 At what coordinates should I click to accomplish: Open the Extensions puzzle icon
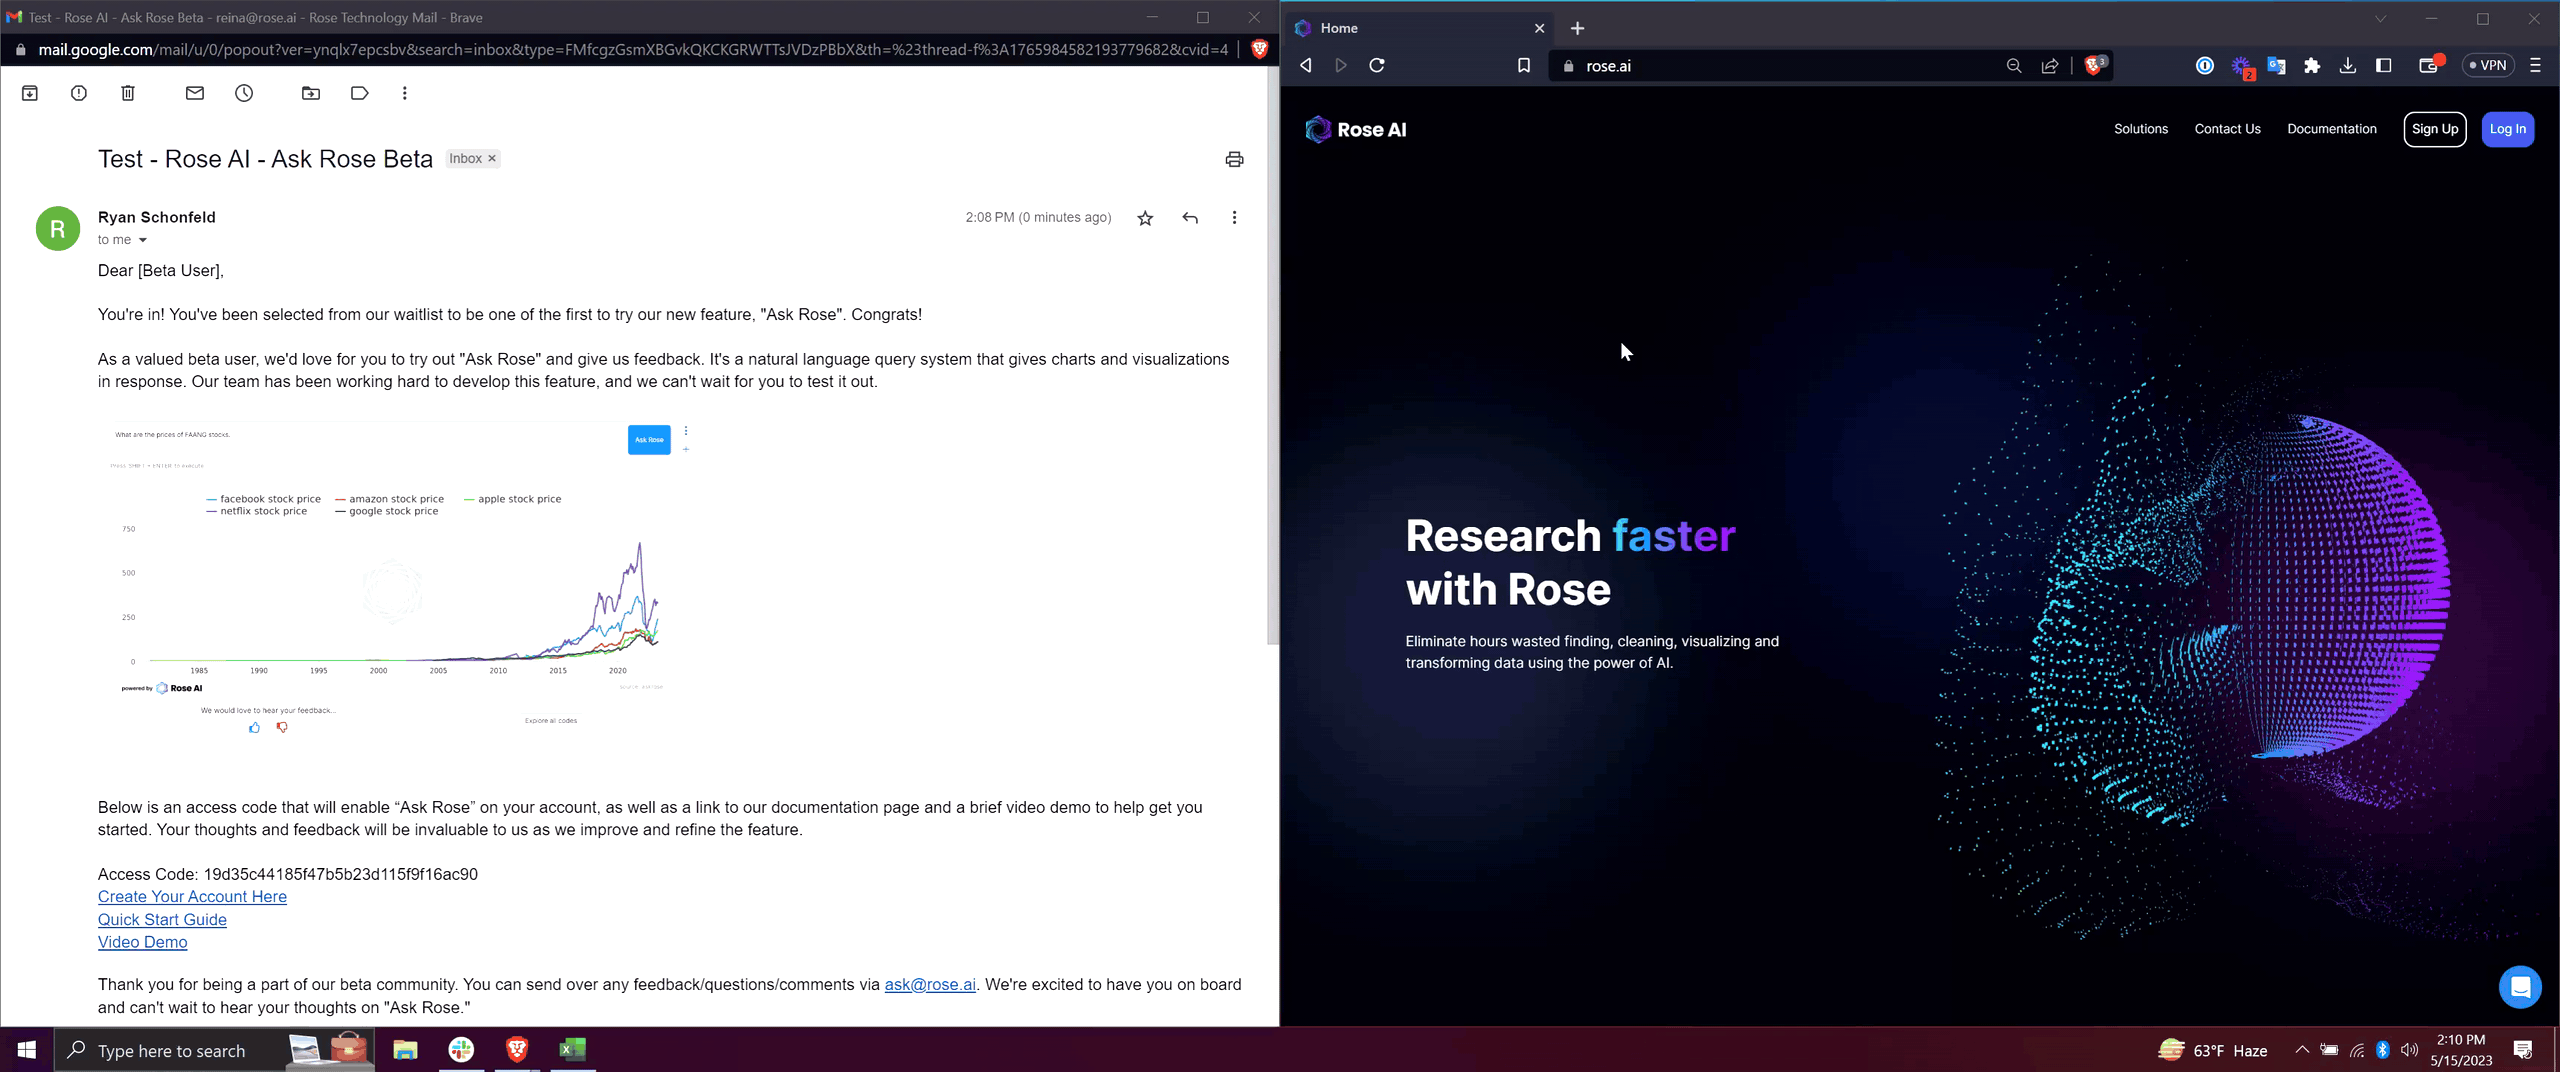(2312, 66)
